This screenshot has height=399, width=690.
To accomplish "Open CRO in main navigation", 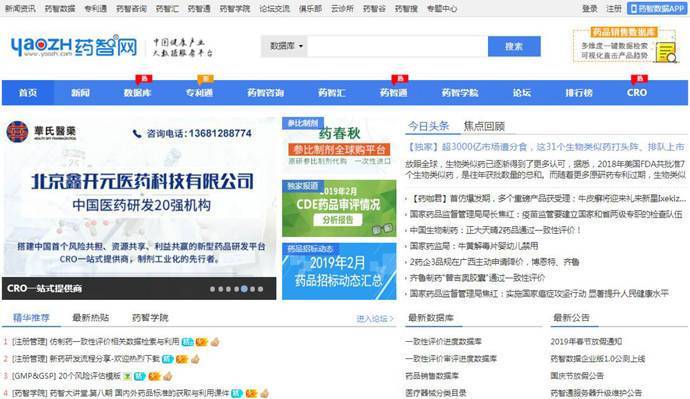I will [x=637, y=93].
